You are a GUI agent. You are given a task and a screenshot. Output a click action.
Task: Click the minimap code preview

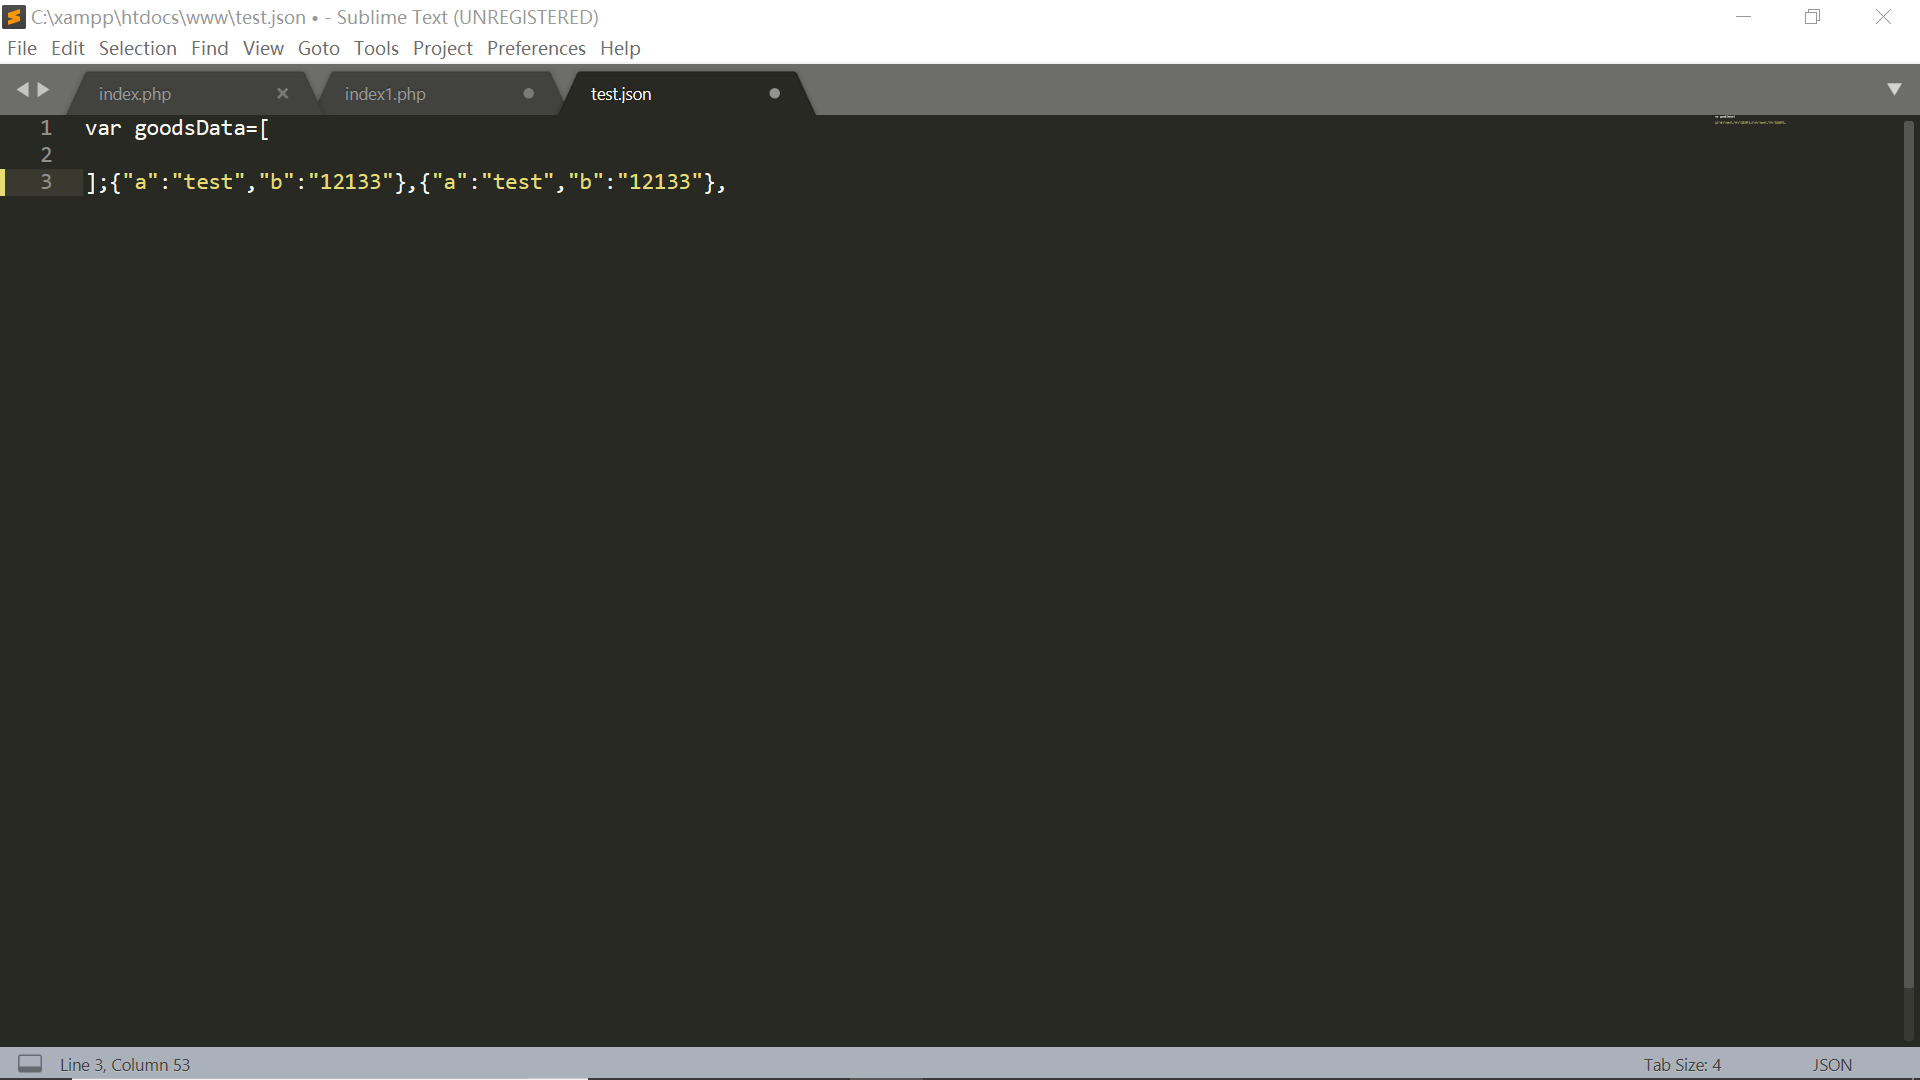pos(1750,120)
